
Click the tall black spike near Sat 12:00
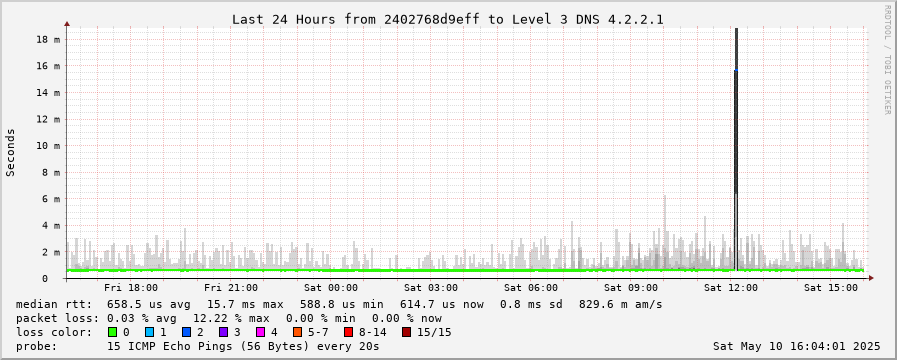pos(736,149)
